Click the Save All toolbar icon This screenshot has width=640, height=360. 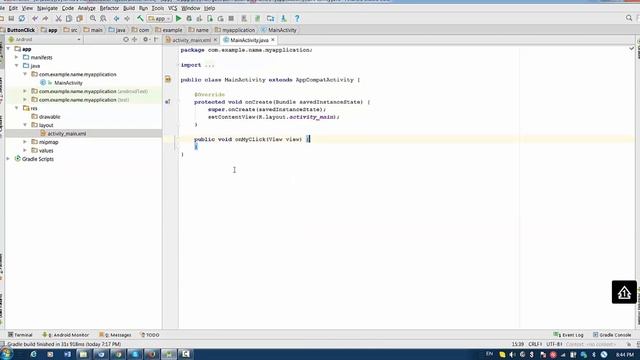click(x=11, y=18)
